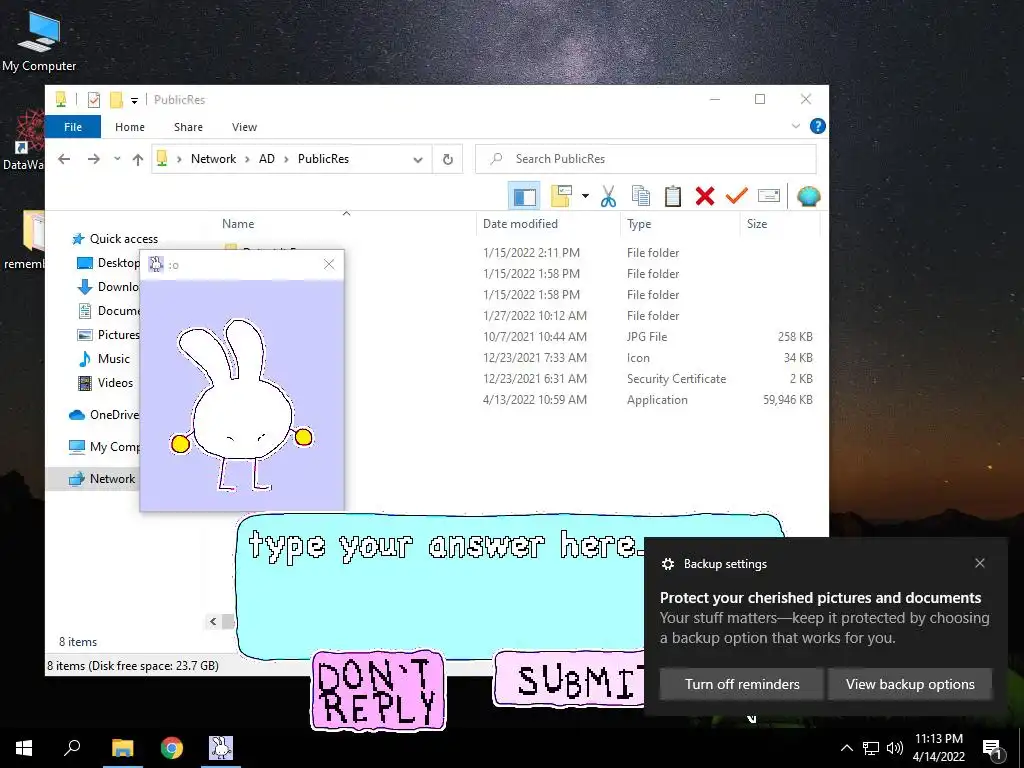Click the DON'T REPLY button
The image size is (1024, 768).
coord(378,690)
